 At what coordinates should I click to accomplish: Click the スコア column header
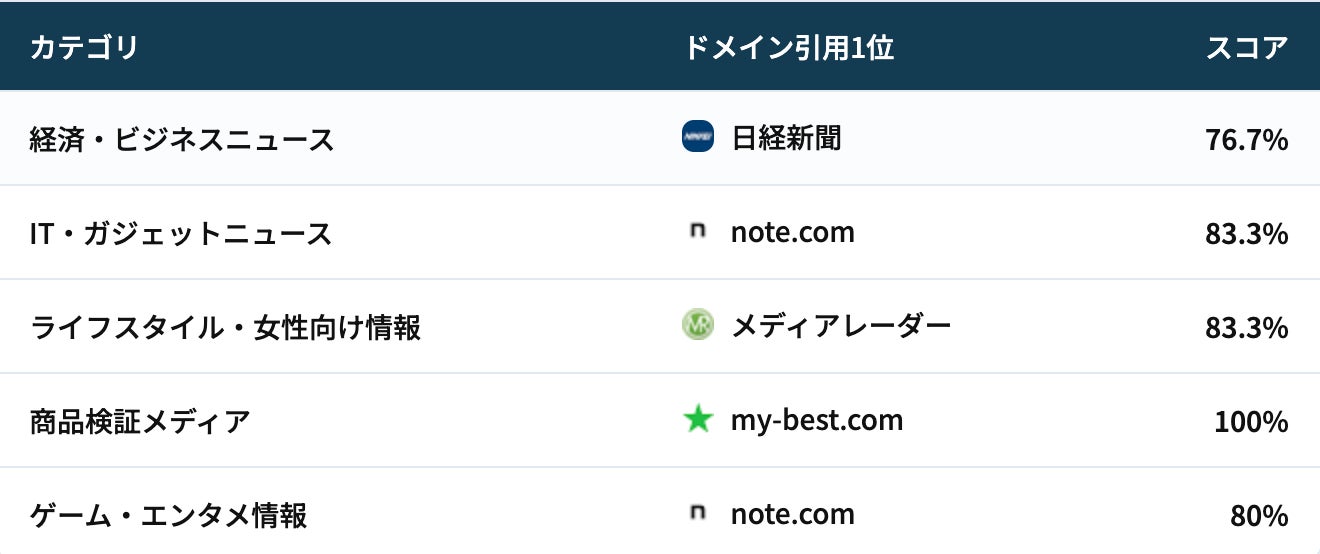pos(1247,47)
